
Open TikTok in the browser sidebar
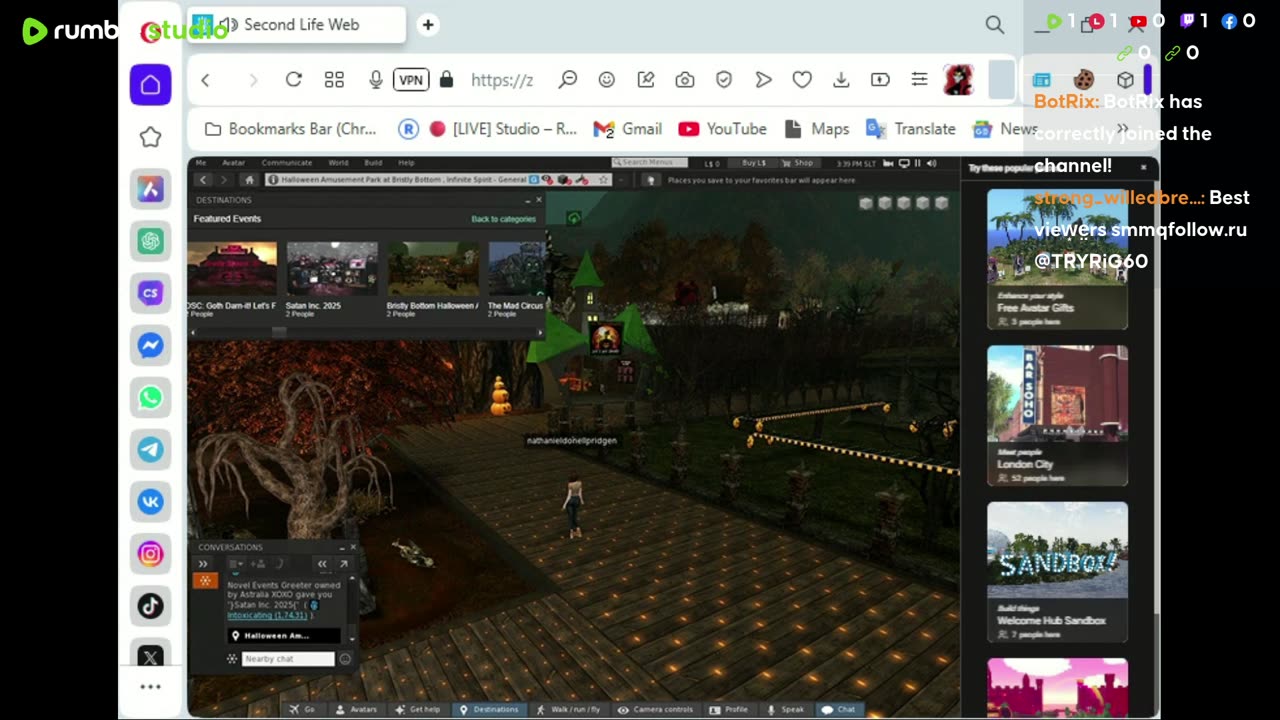pyautogui.click(x=150, y=605)
